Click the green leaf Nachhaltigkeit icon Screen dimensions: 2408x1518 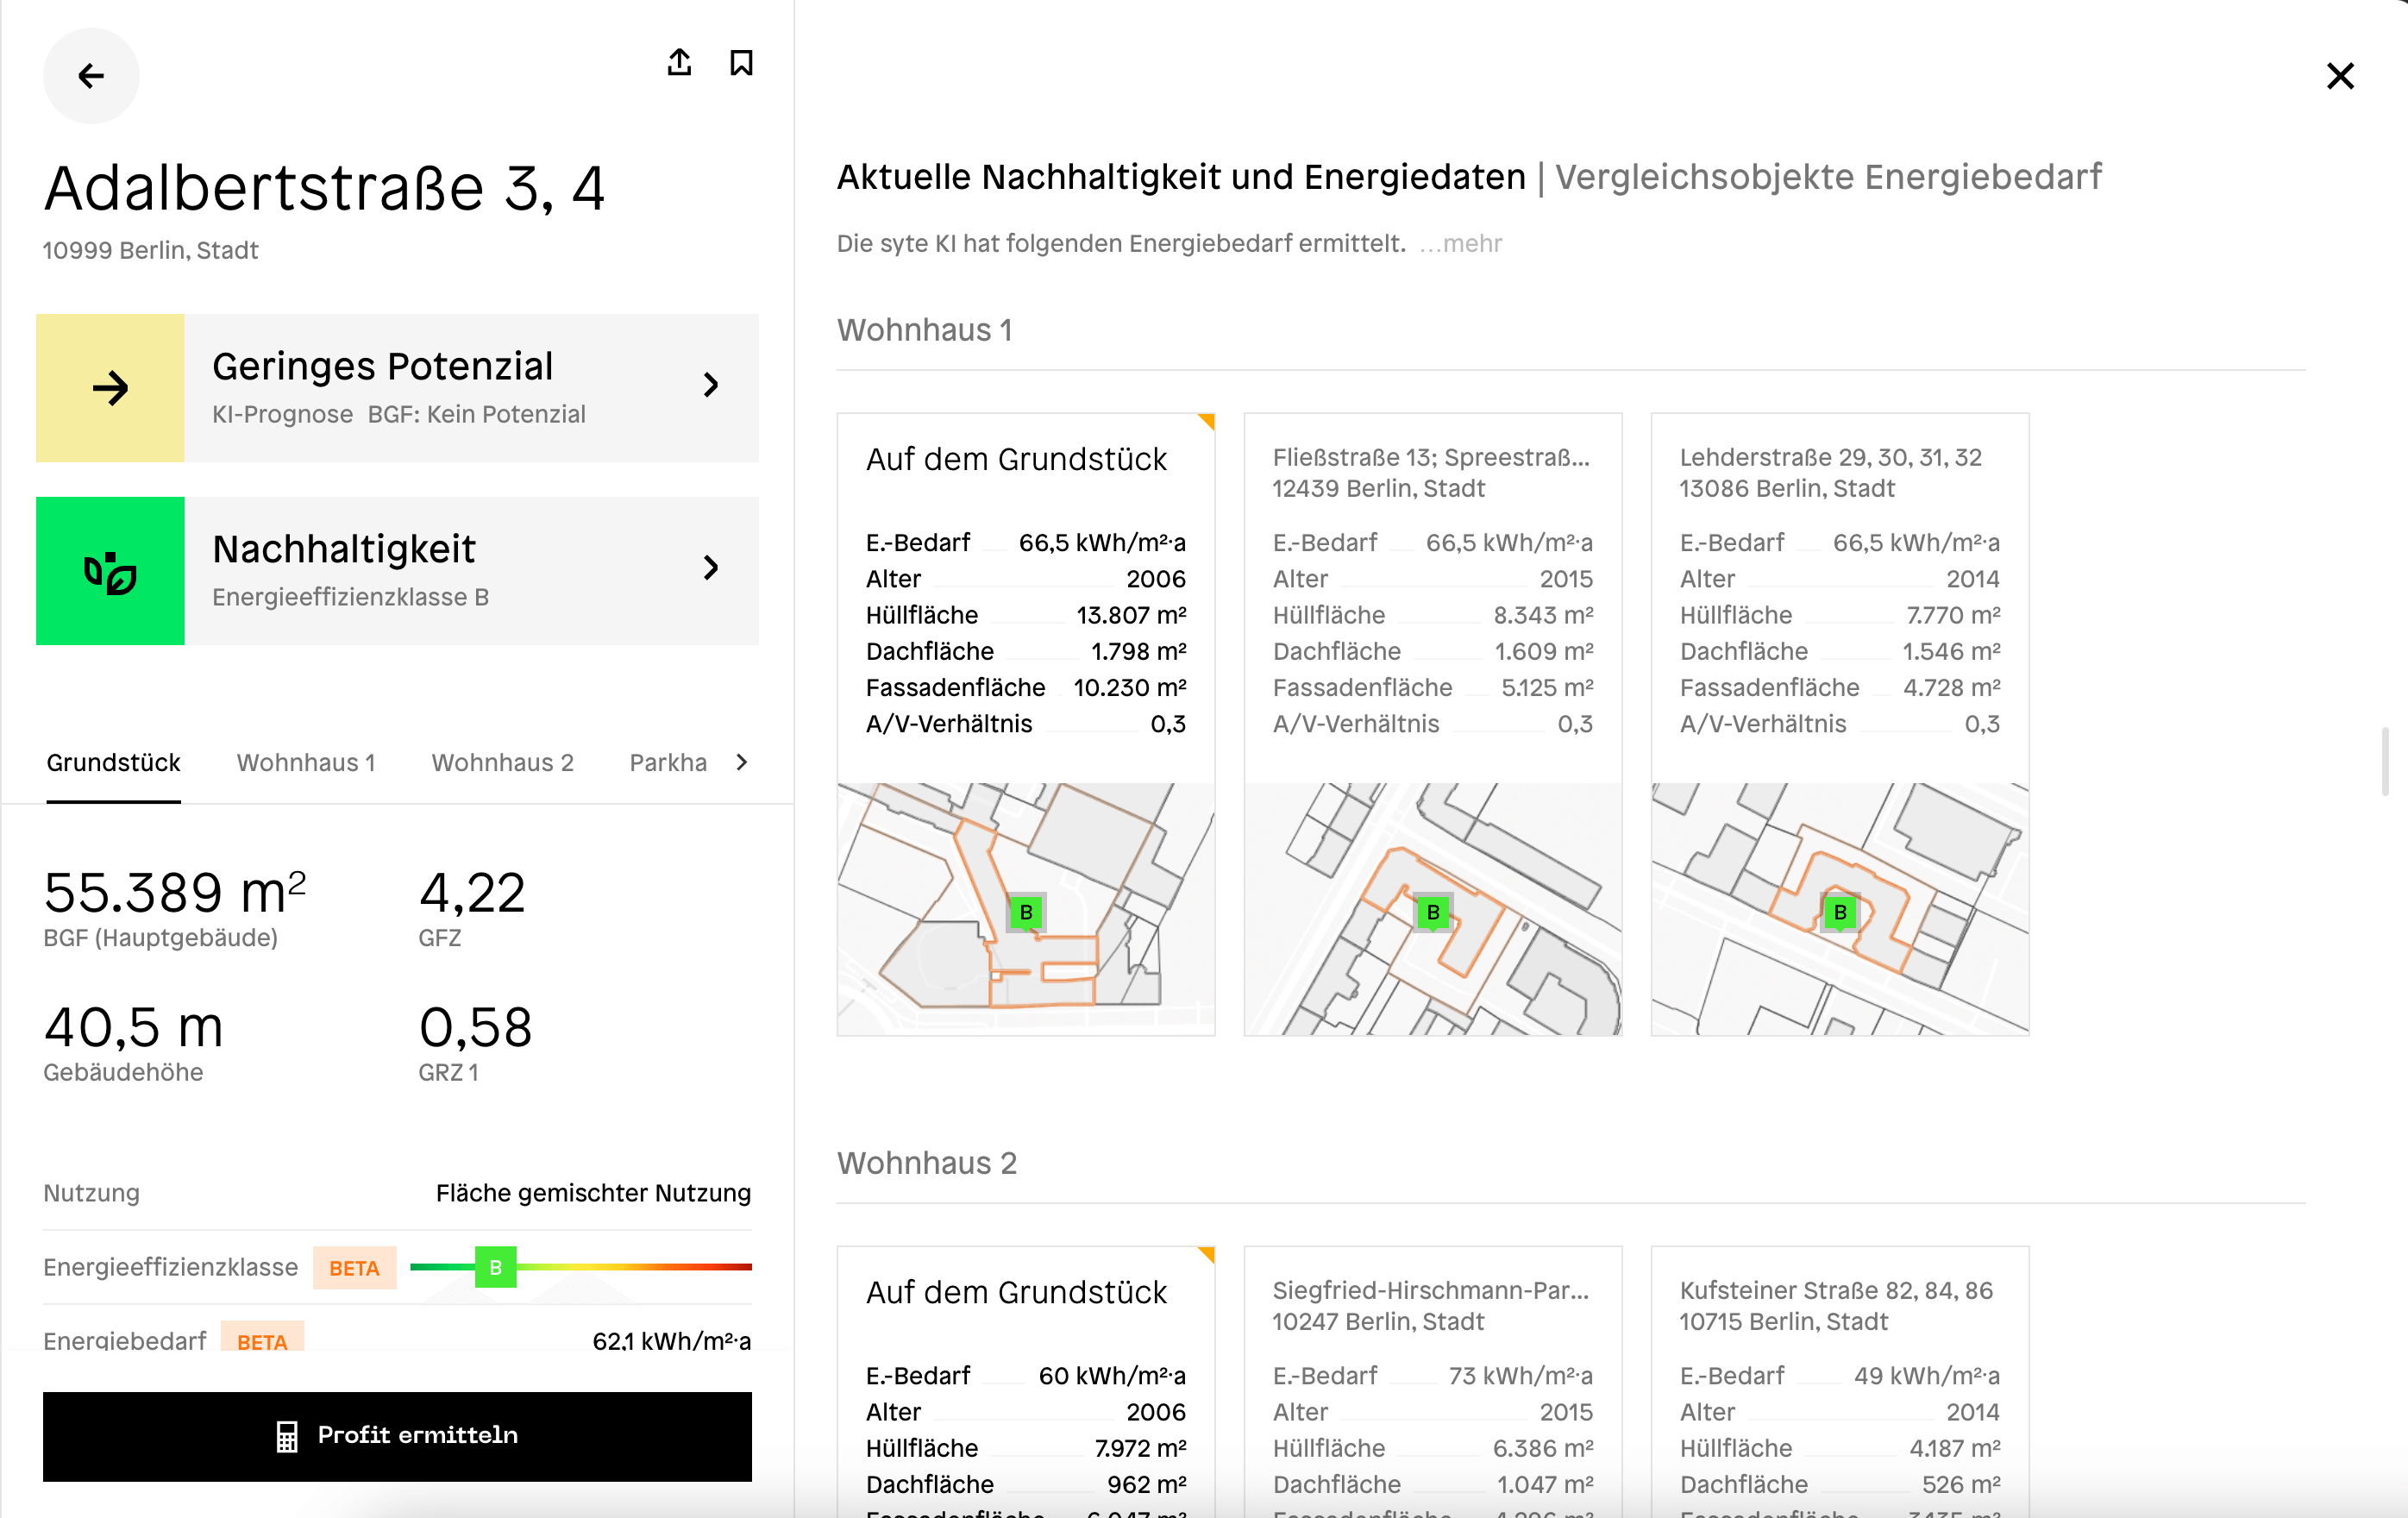pyautogui.click(x=110, y=571)
